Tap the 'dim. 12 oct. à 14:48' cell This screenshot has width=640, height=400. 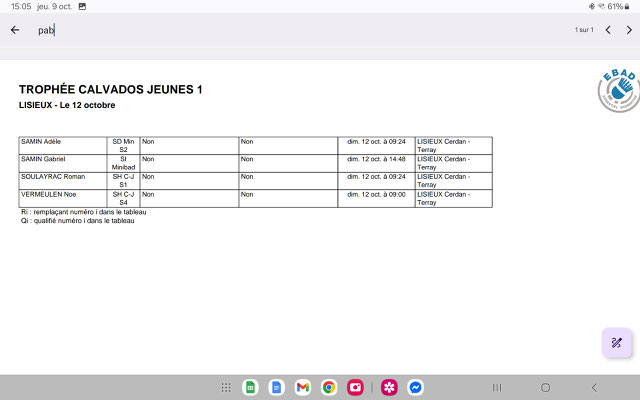tap(376, 163)
